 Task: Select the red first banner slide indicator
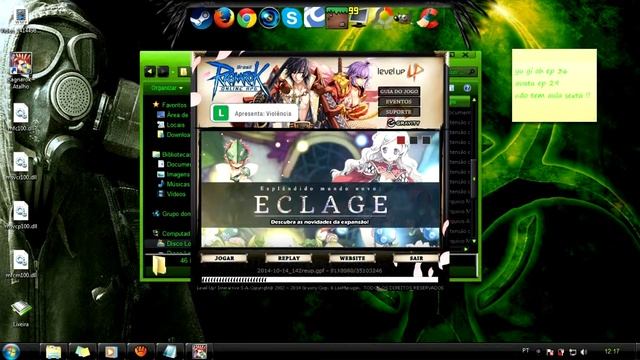point(401,140)
